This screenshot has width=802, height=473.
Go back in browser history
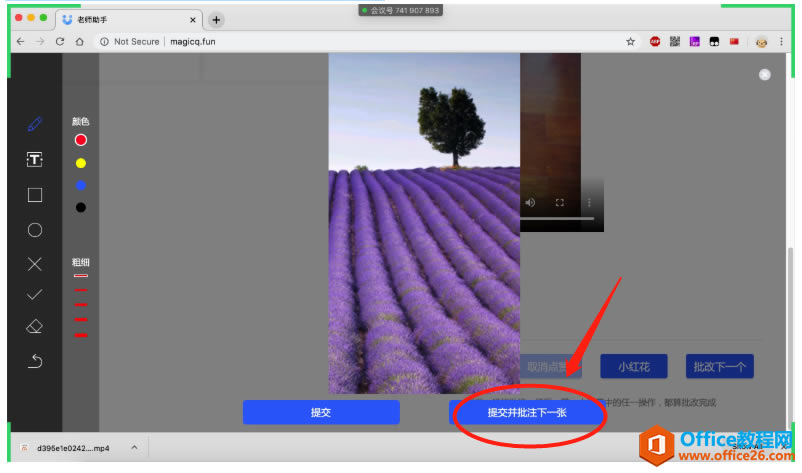point(20,41)
